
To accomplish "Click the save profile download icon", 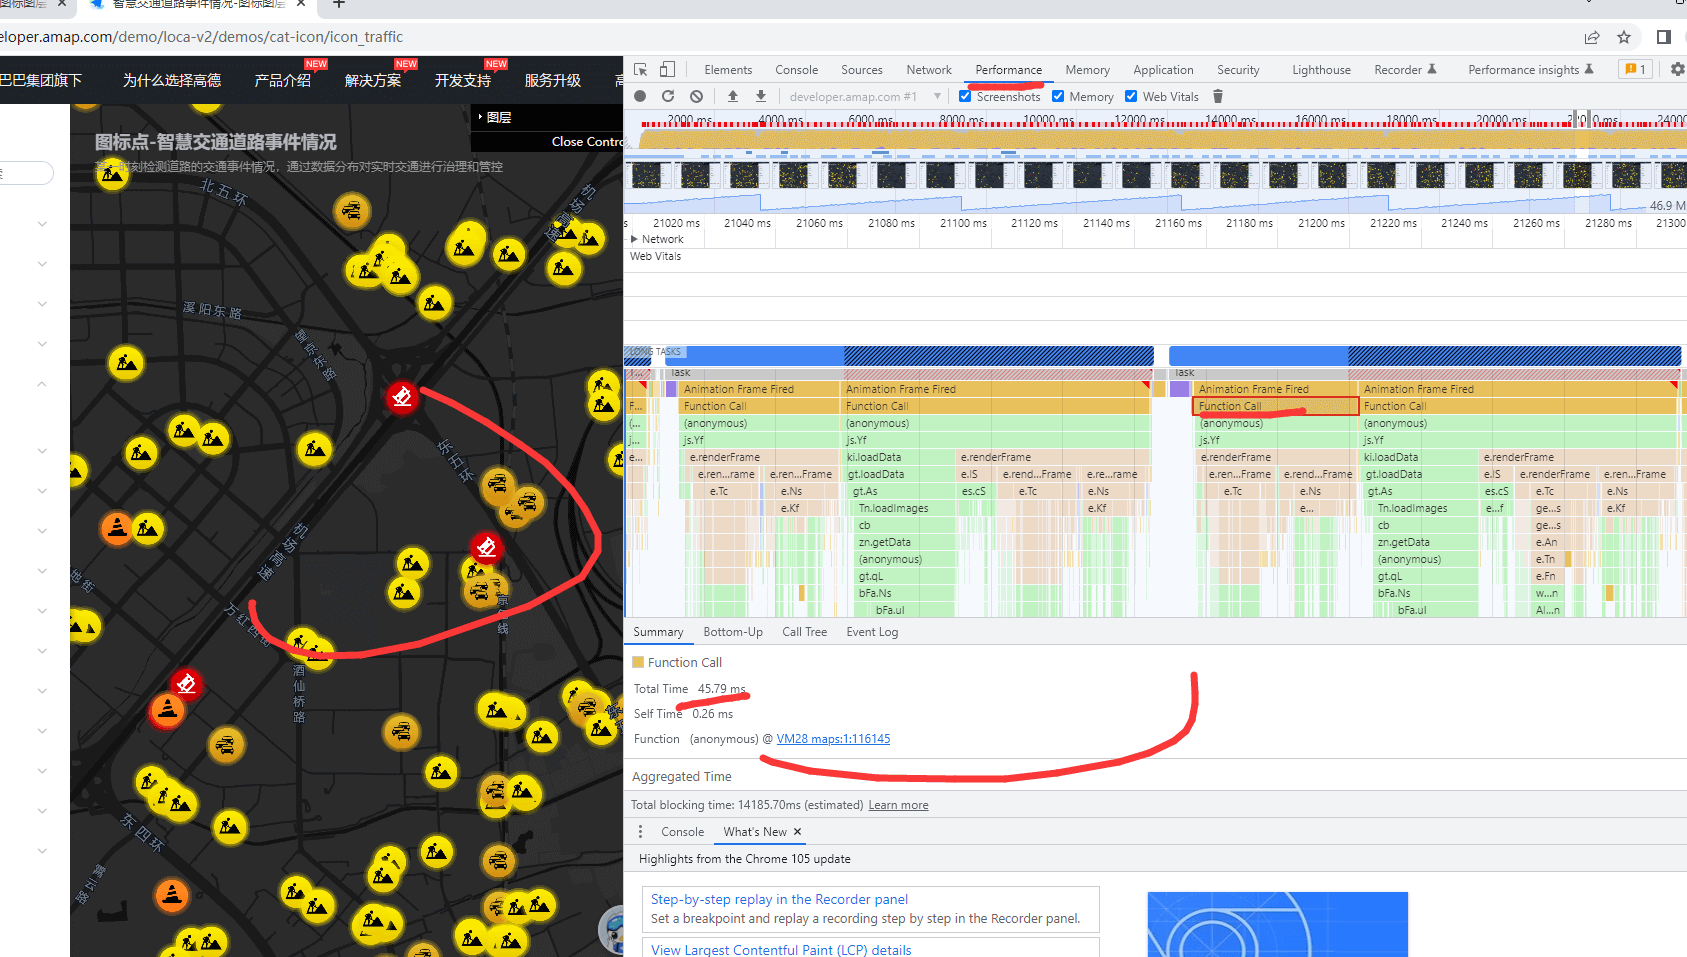I will tap(761, 97).
